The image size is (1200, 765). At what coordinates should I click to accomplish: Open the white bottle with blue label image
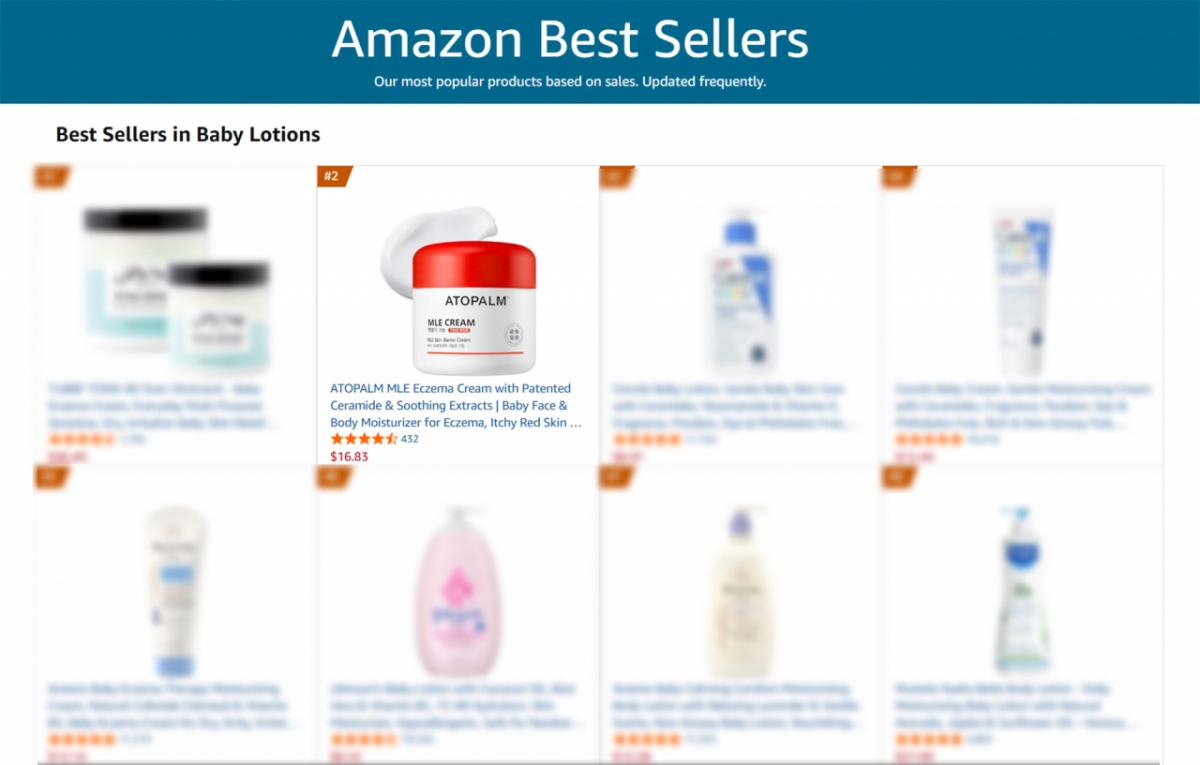(x=1022, y=590)
